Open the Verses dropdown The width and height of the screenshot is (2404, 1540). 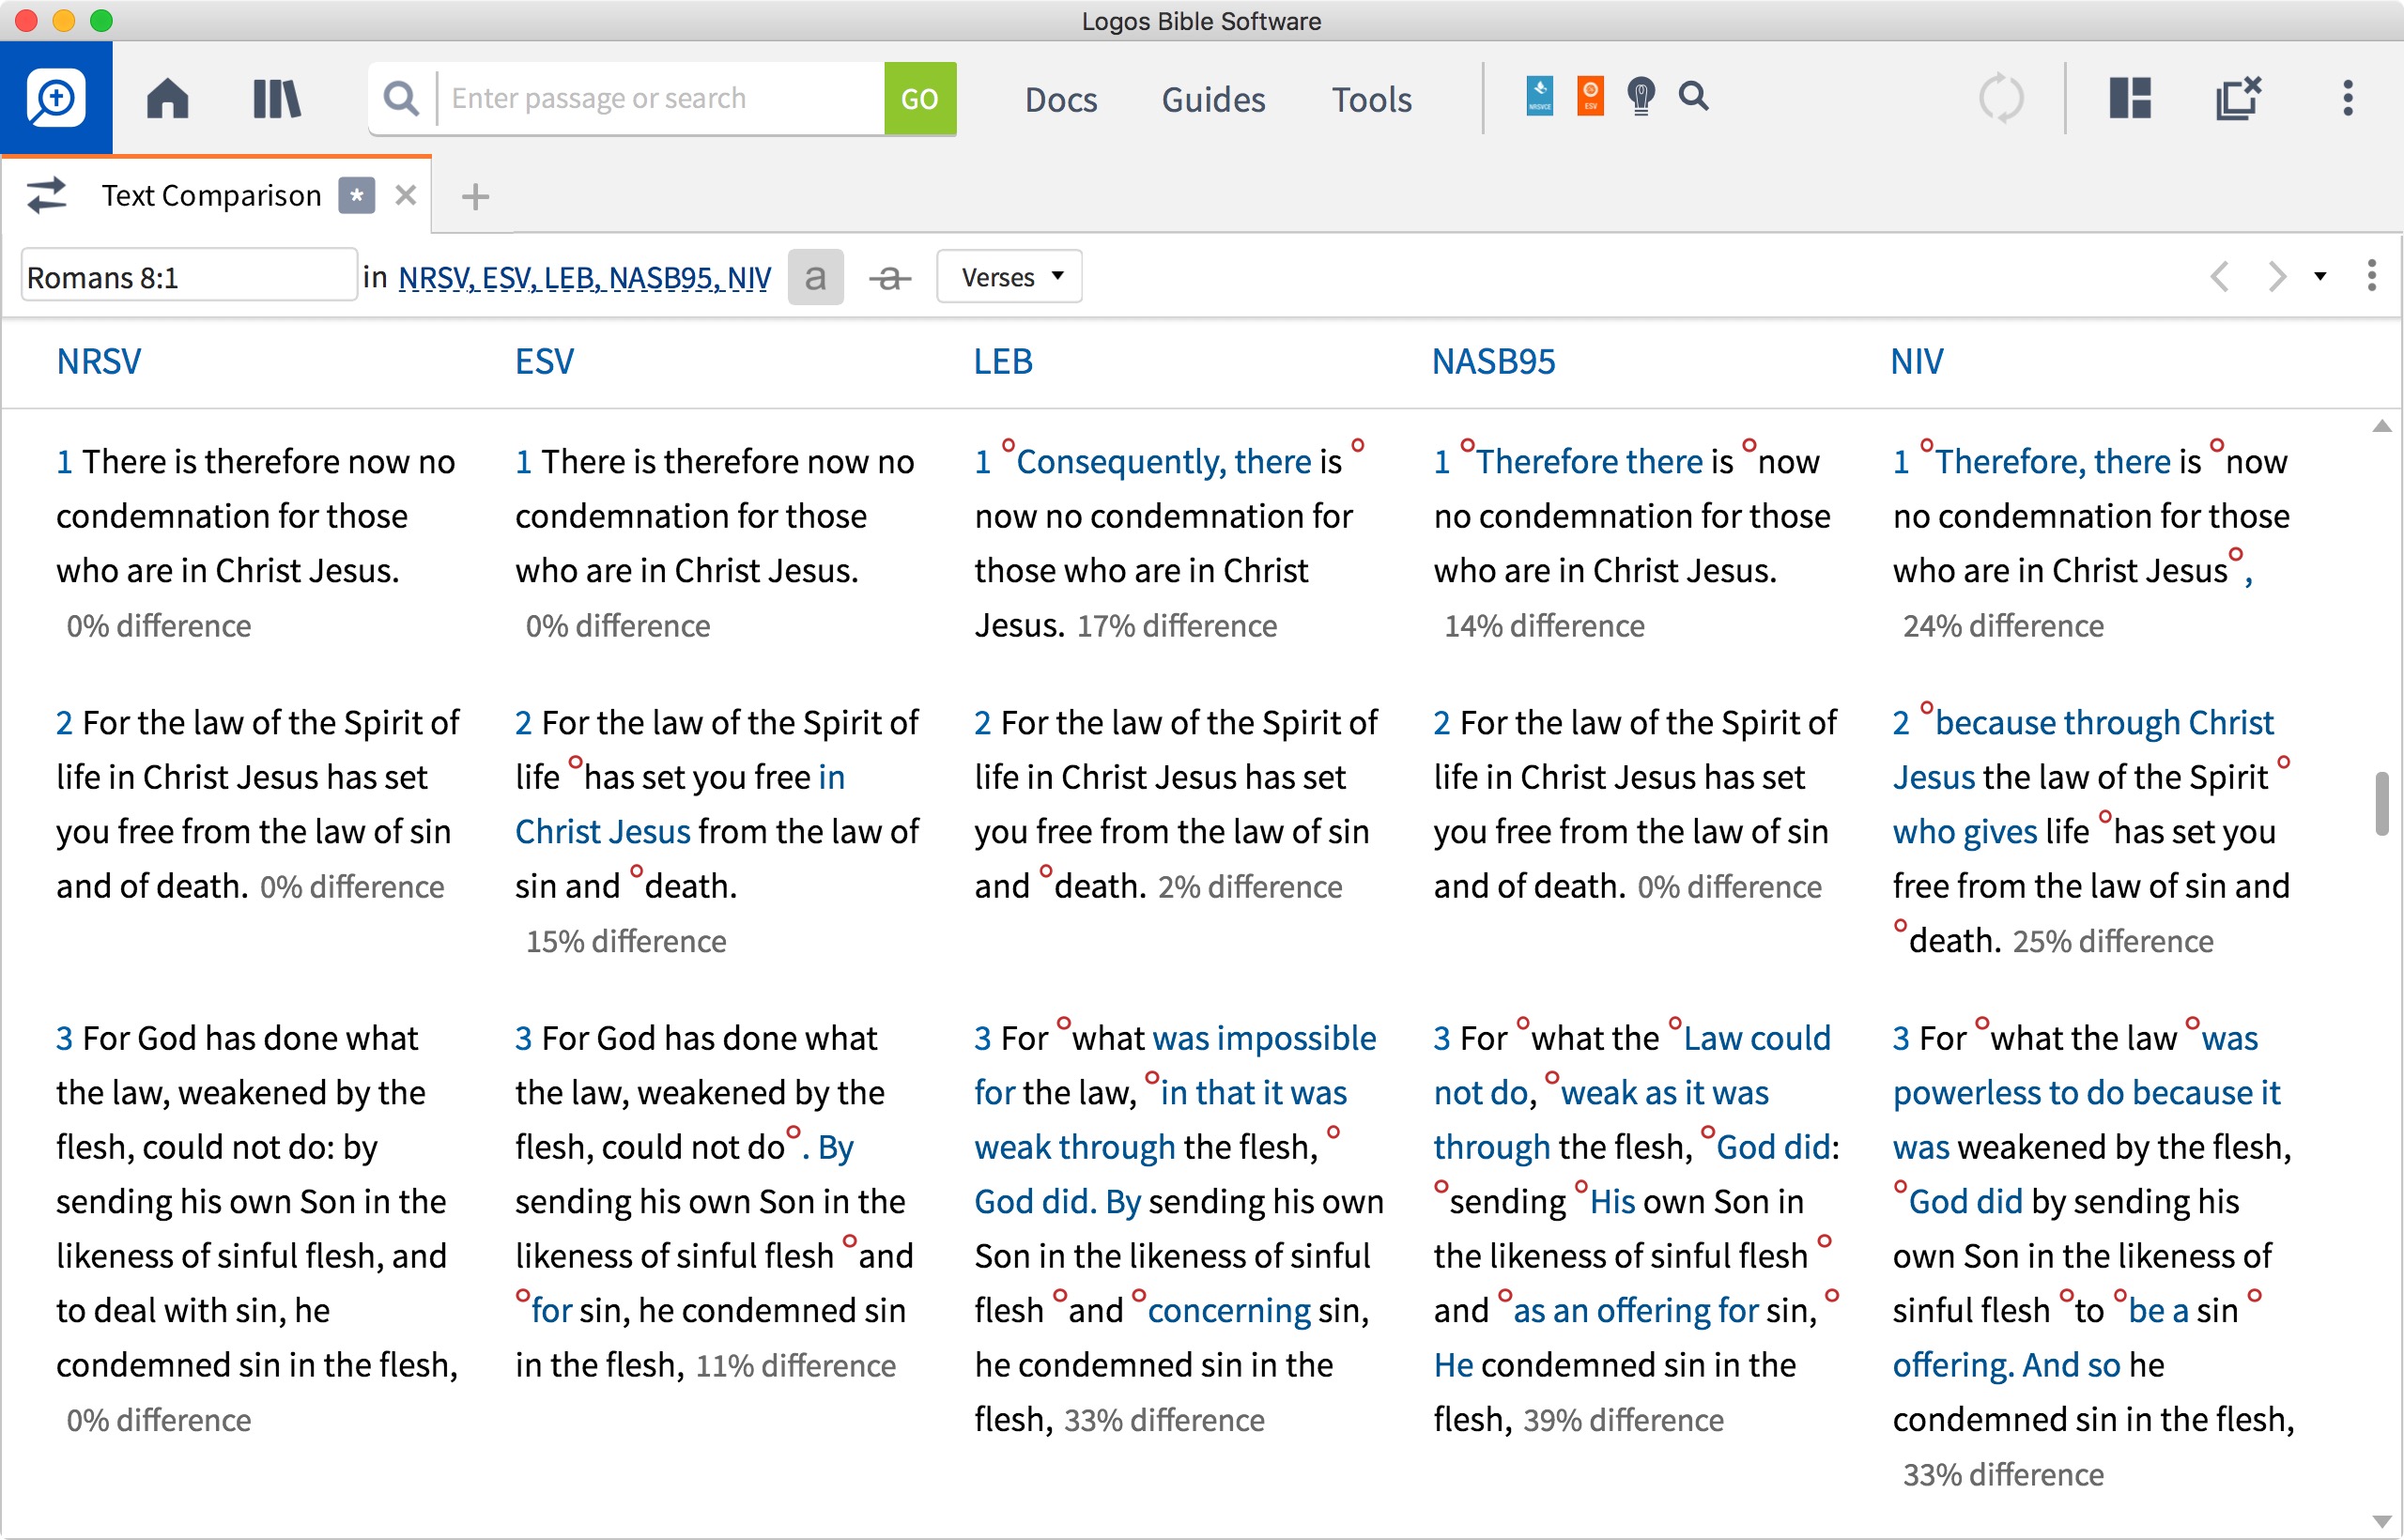pyautogui.click(x=1009, y=277)
